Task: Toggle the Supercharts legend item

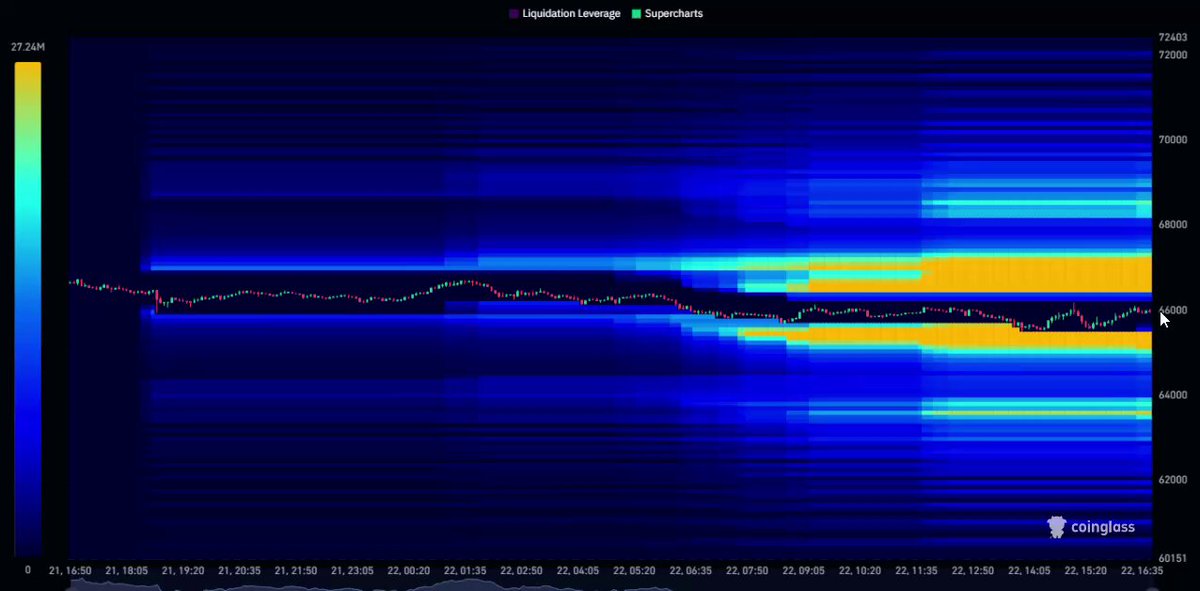Action: pyautogui.click(x=665, y=14)
